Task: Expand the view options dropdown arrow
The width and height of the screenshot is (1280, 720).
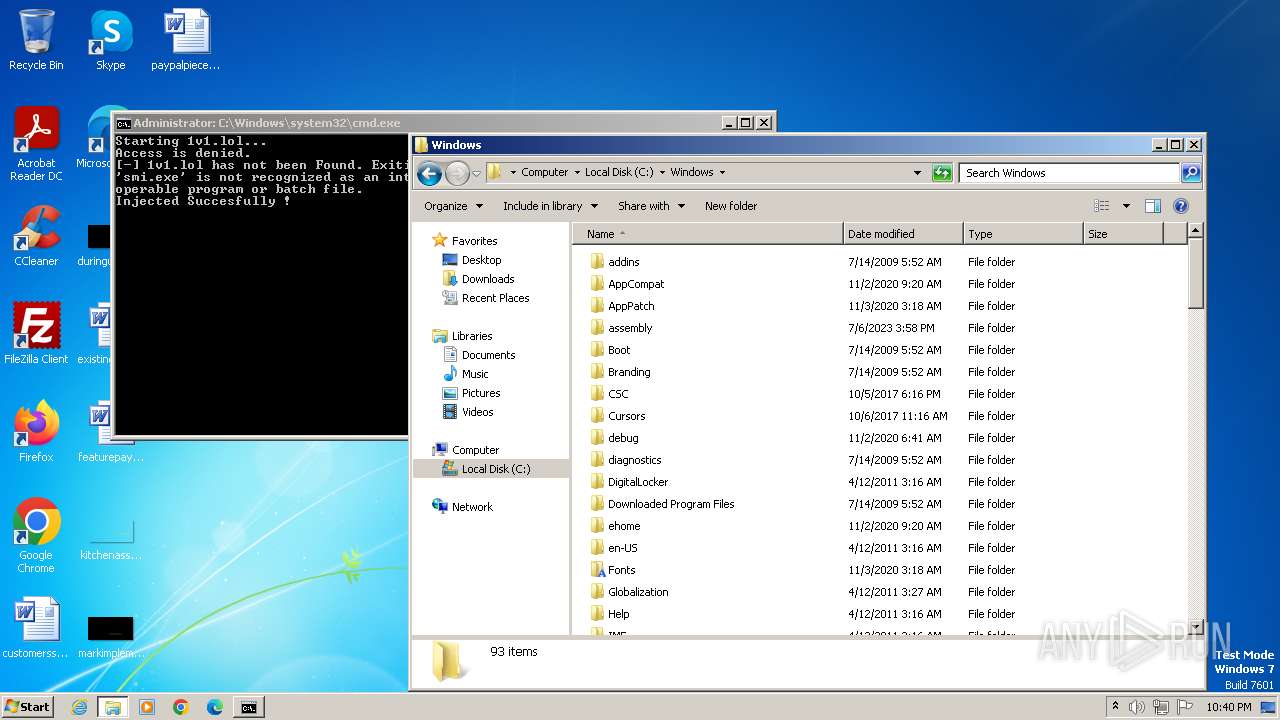Action: point(1126,206)
